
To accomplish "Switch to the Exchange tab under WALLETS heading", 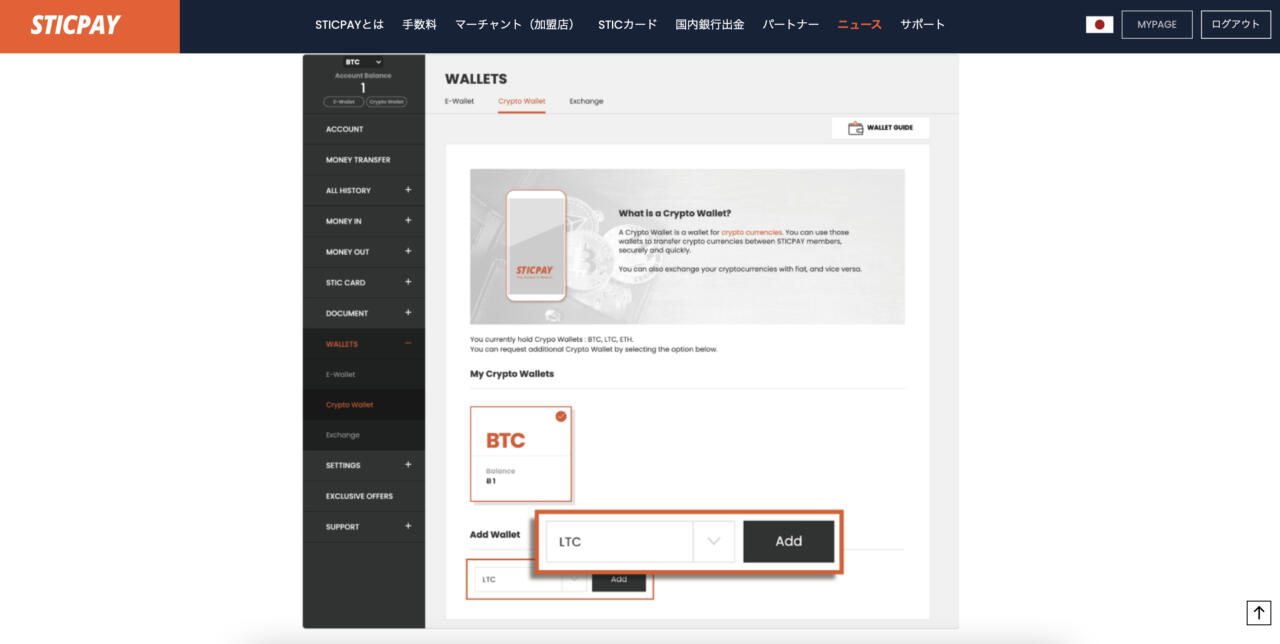I will point(586,101).
